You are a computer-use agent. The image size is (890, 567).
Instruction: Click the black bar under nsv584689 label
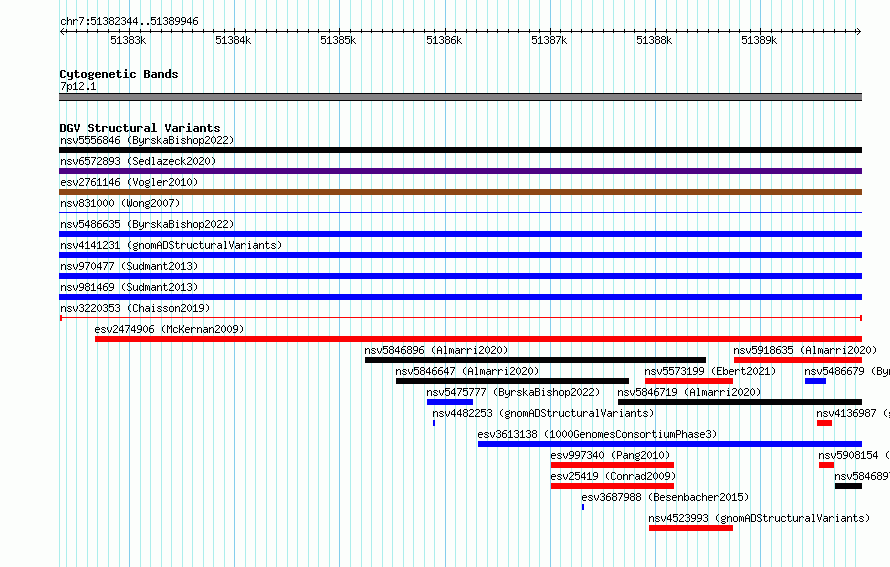[849, 486]
